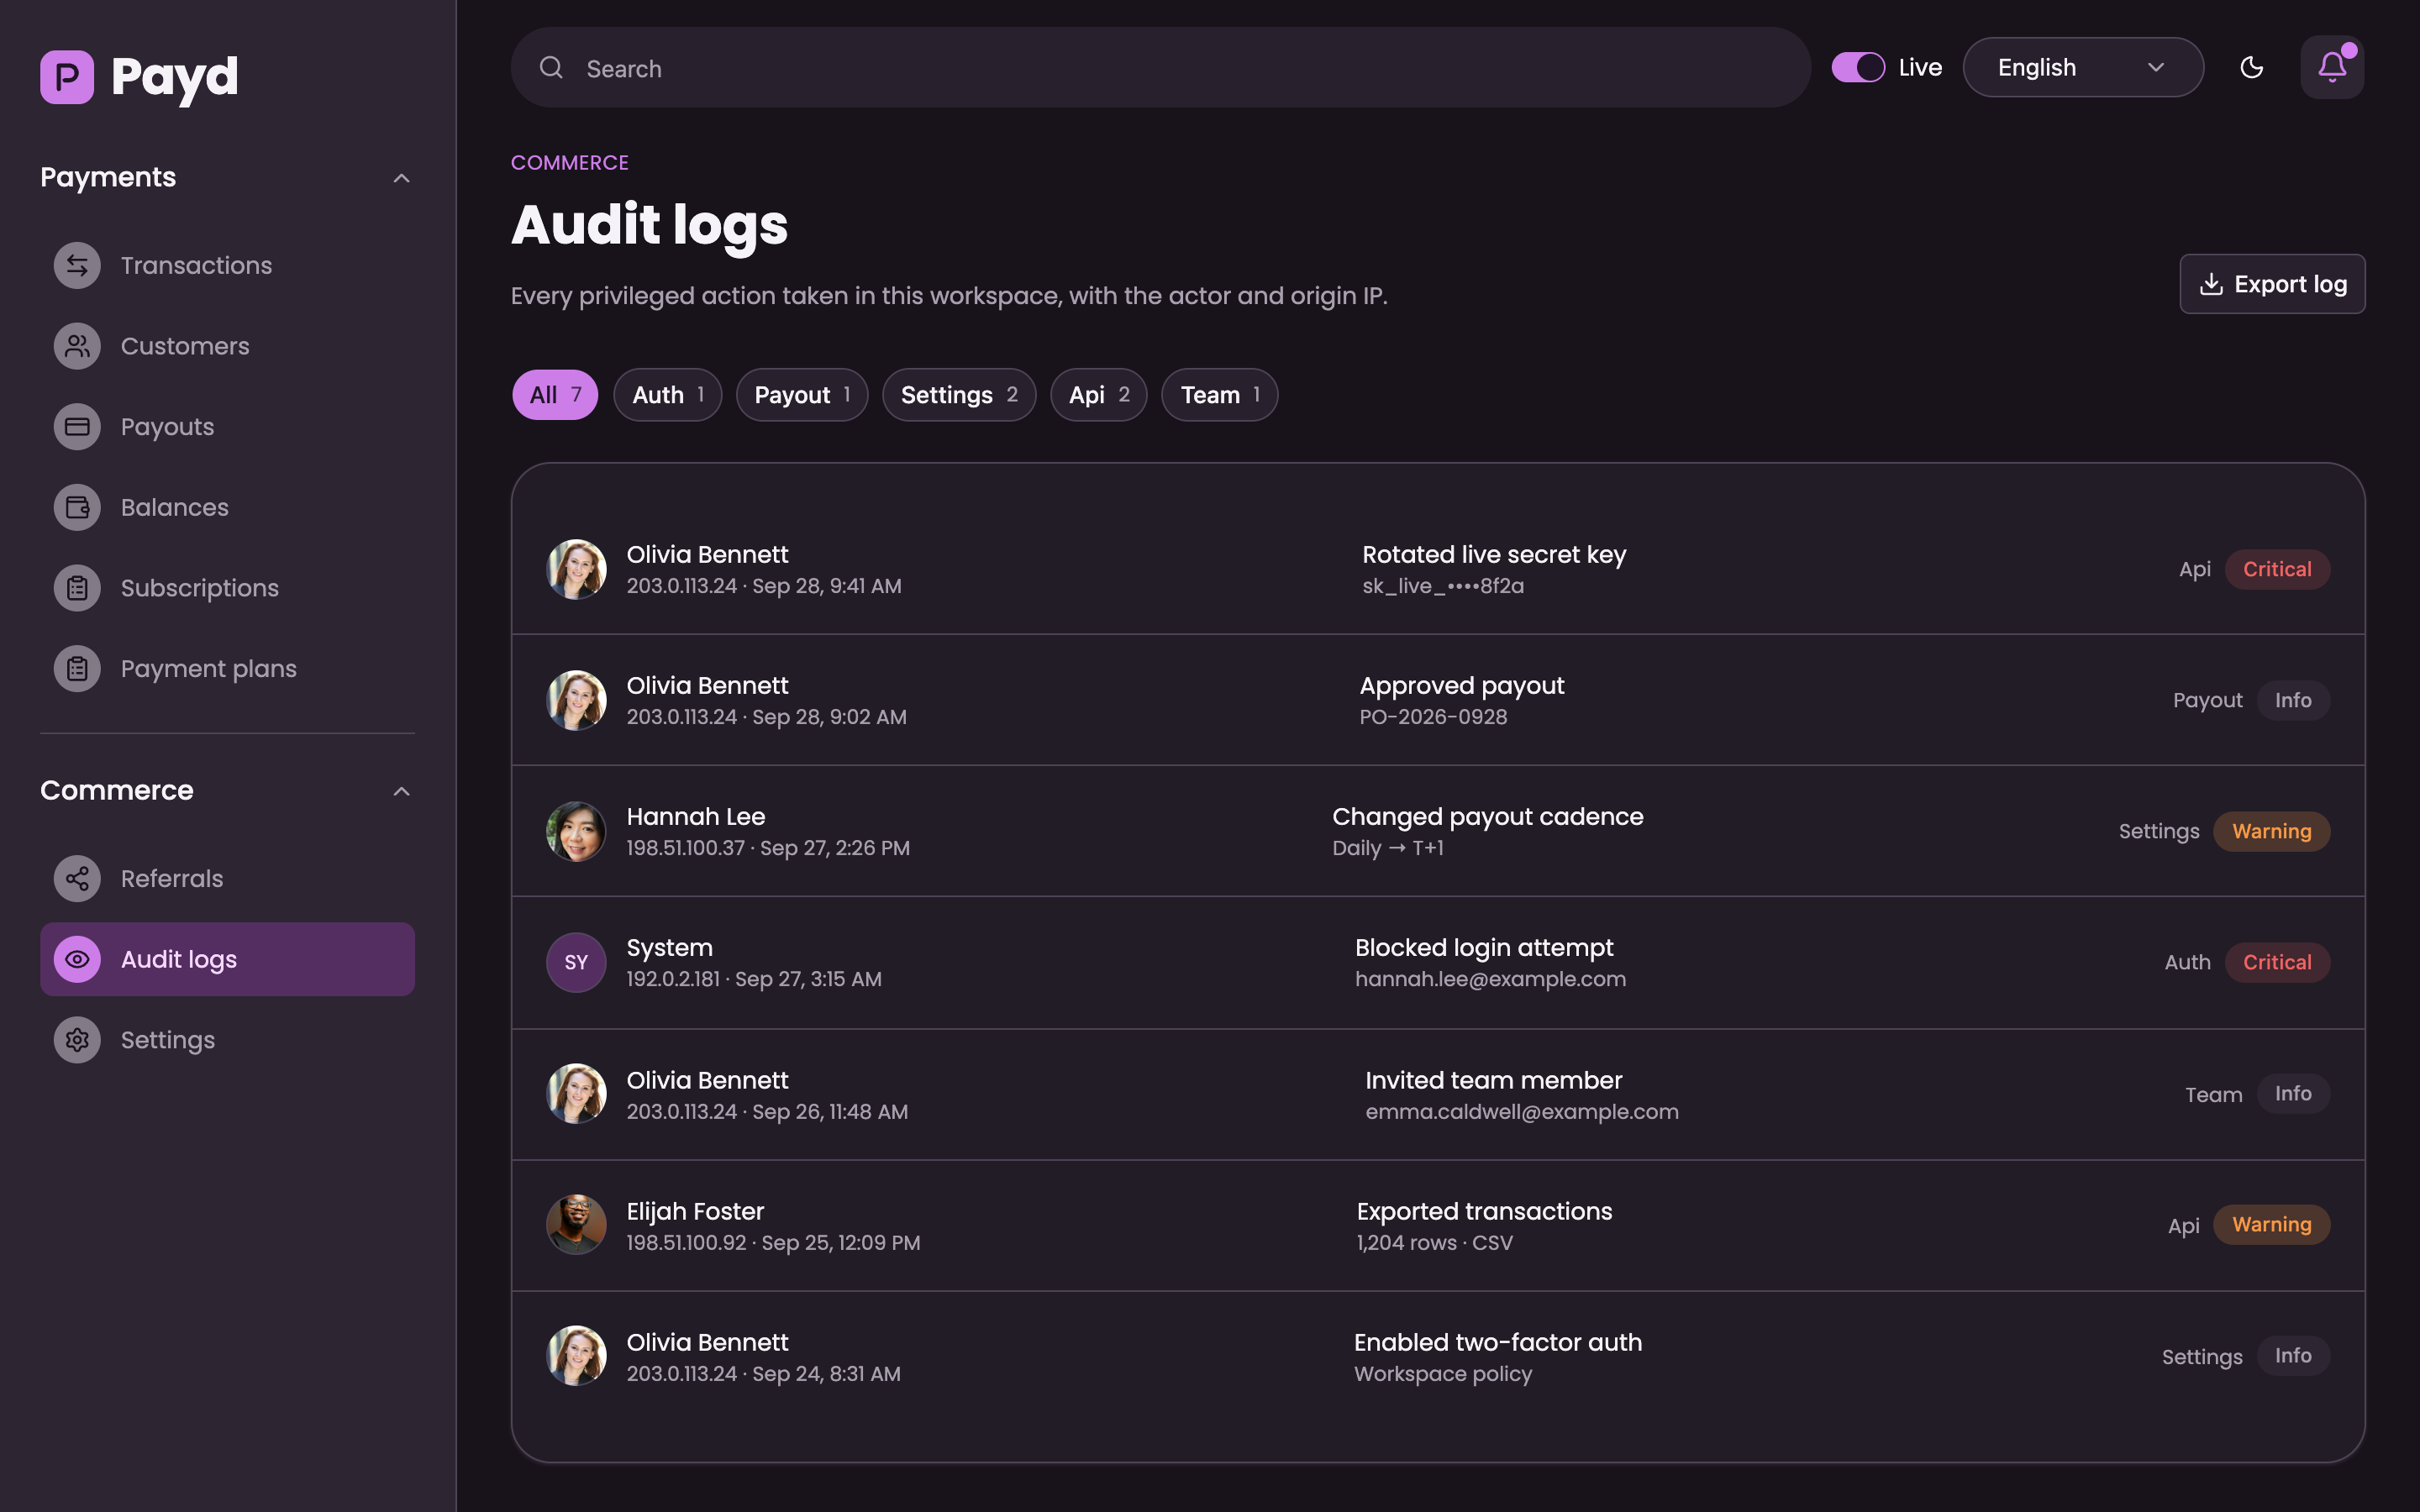Click the Customers people icon
The height and width of the screenshot is (1512, 2420).
click(x=77, y=346)
